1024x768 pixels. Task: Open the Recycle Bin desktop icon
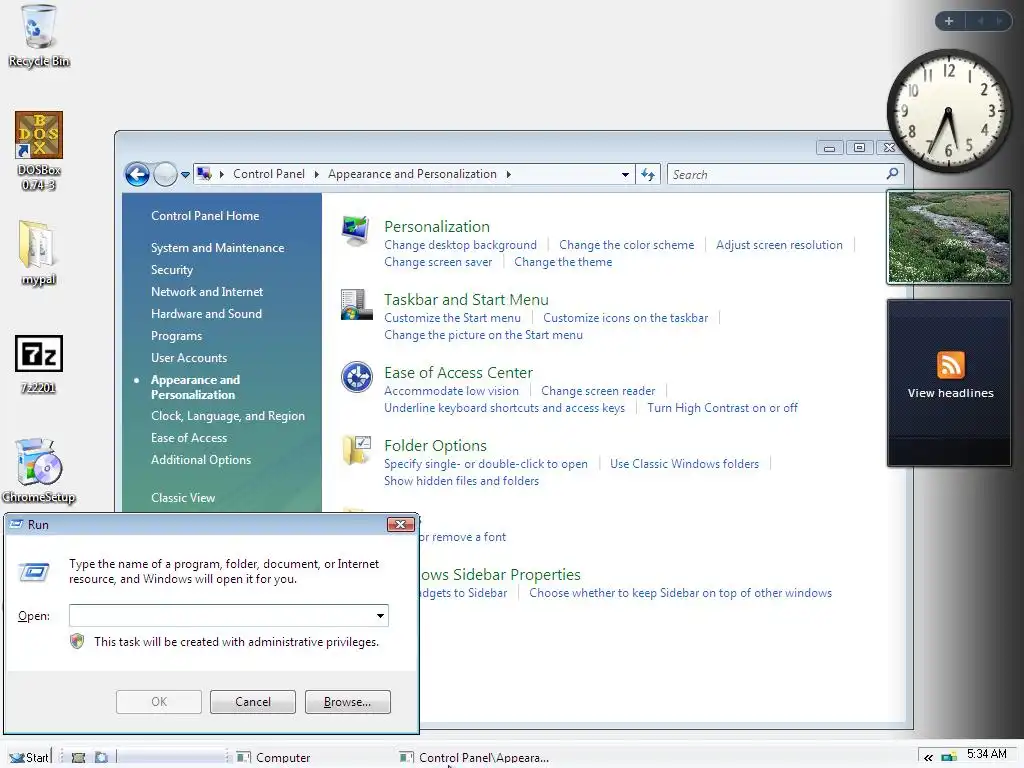point(39,36)
